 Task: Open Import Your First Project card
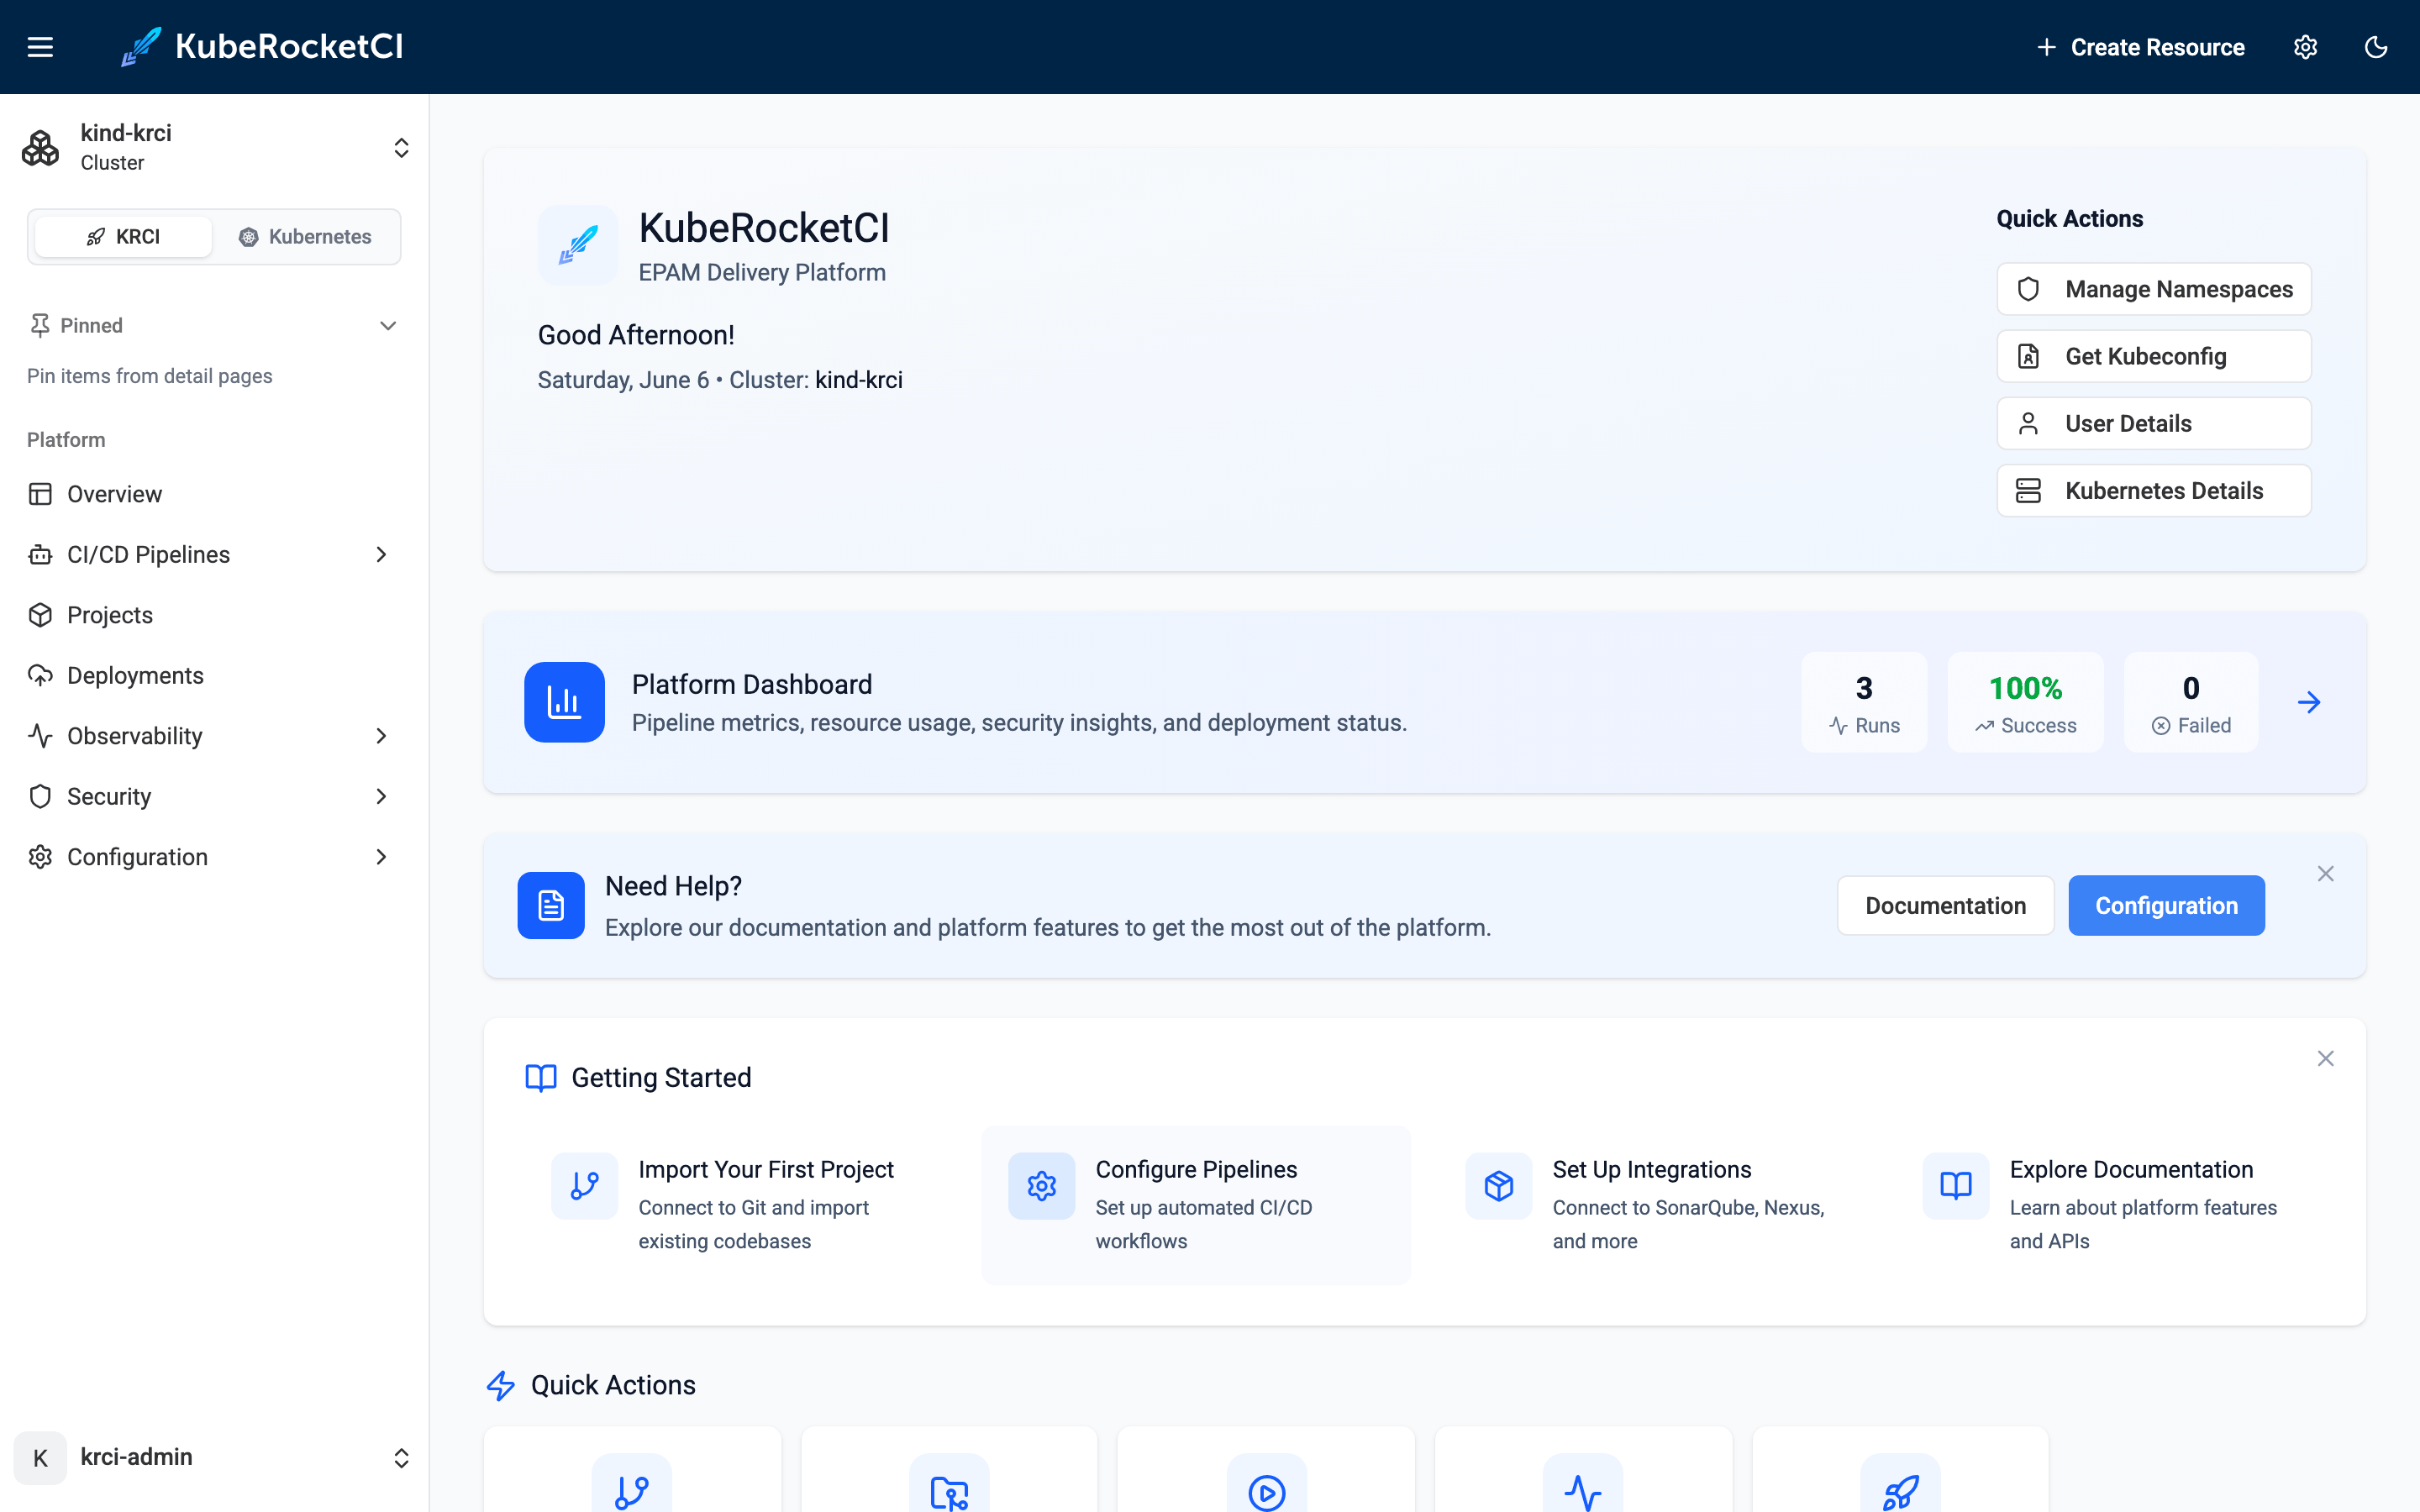[739, 1205]
